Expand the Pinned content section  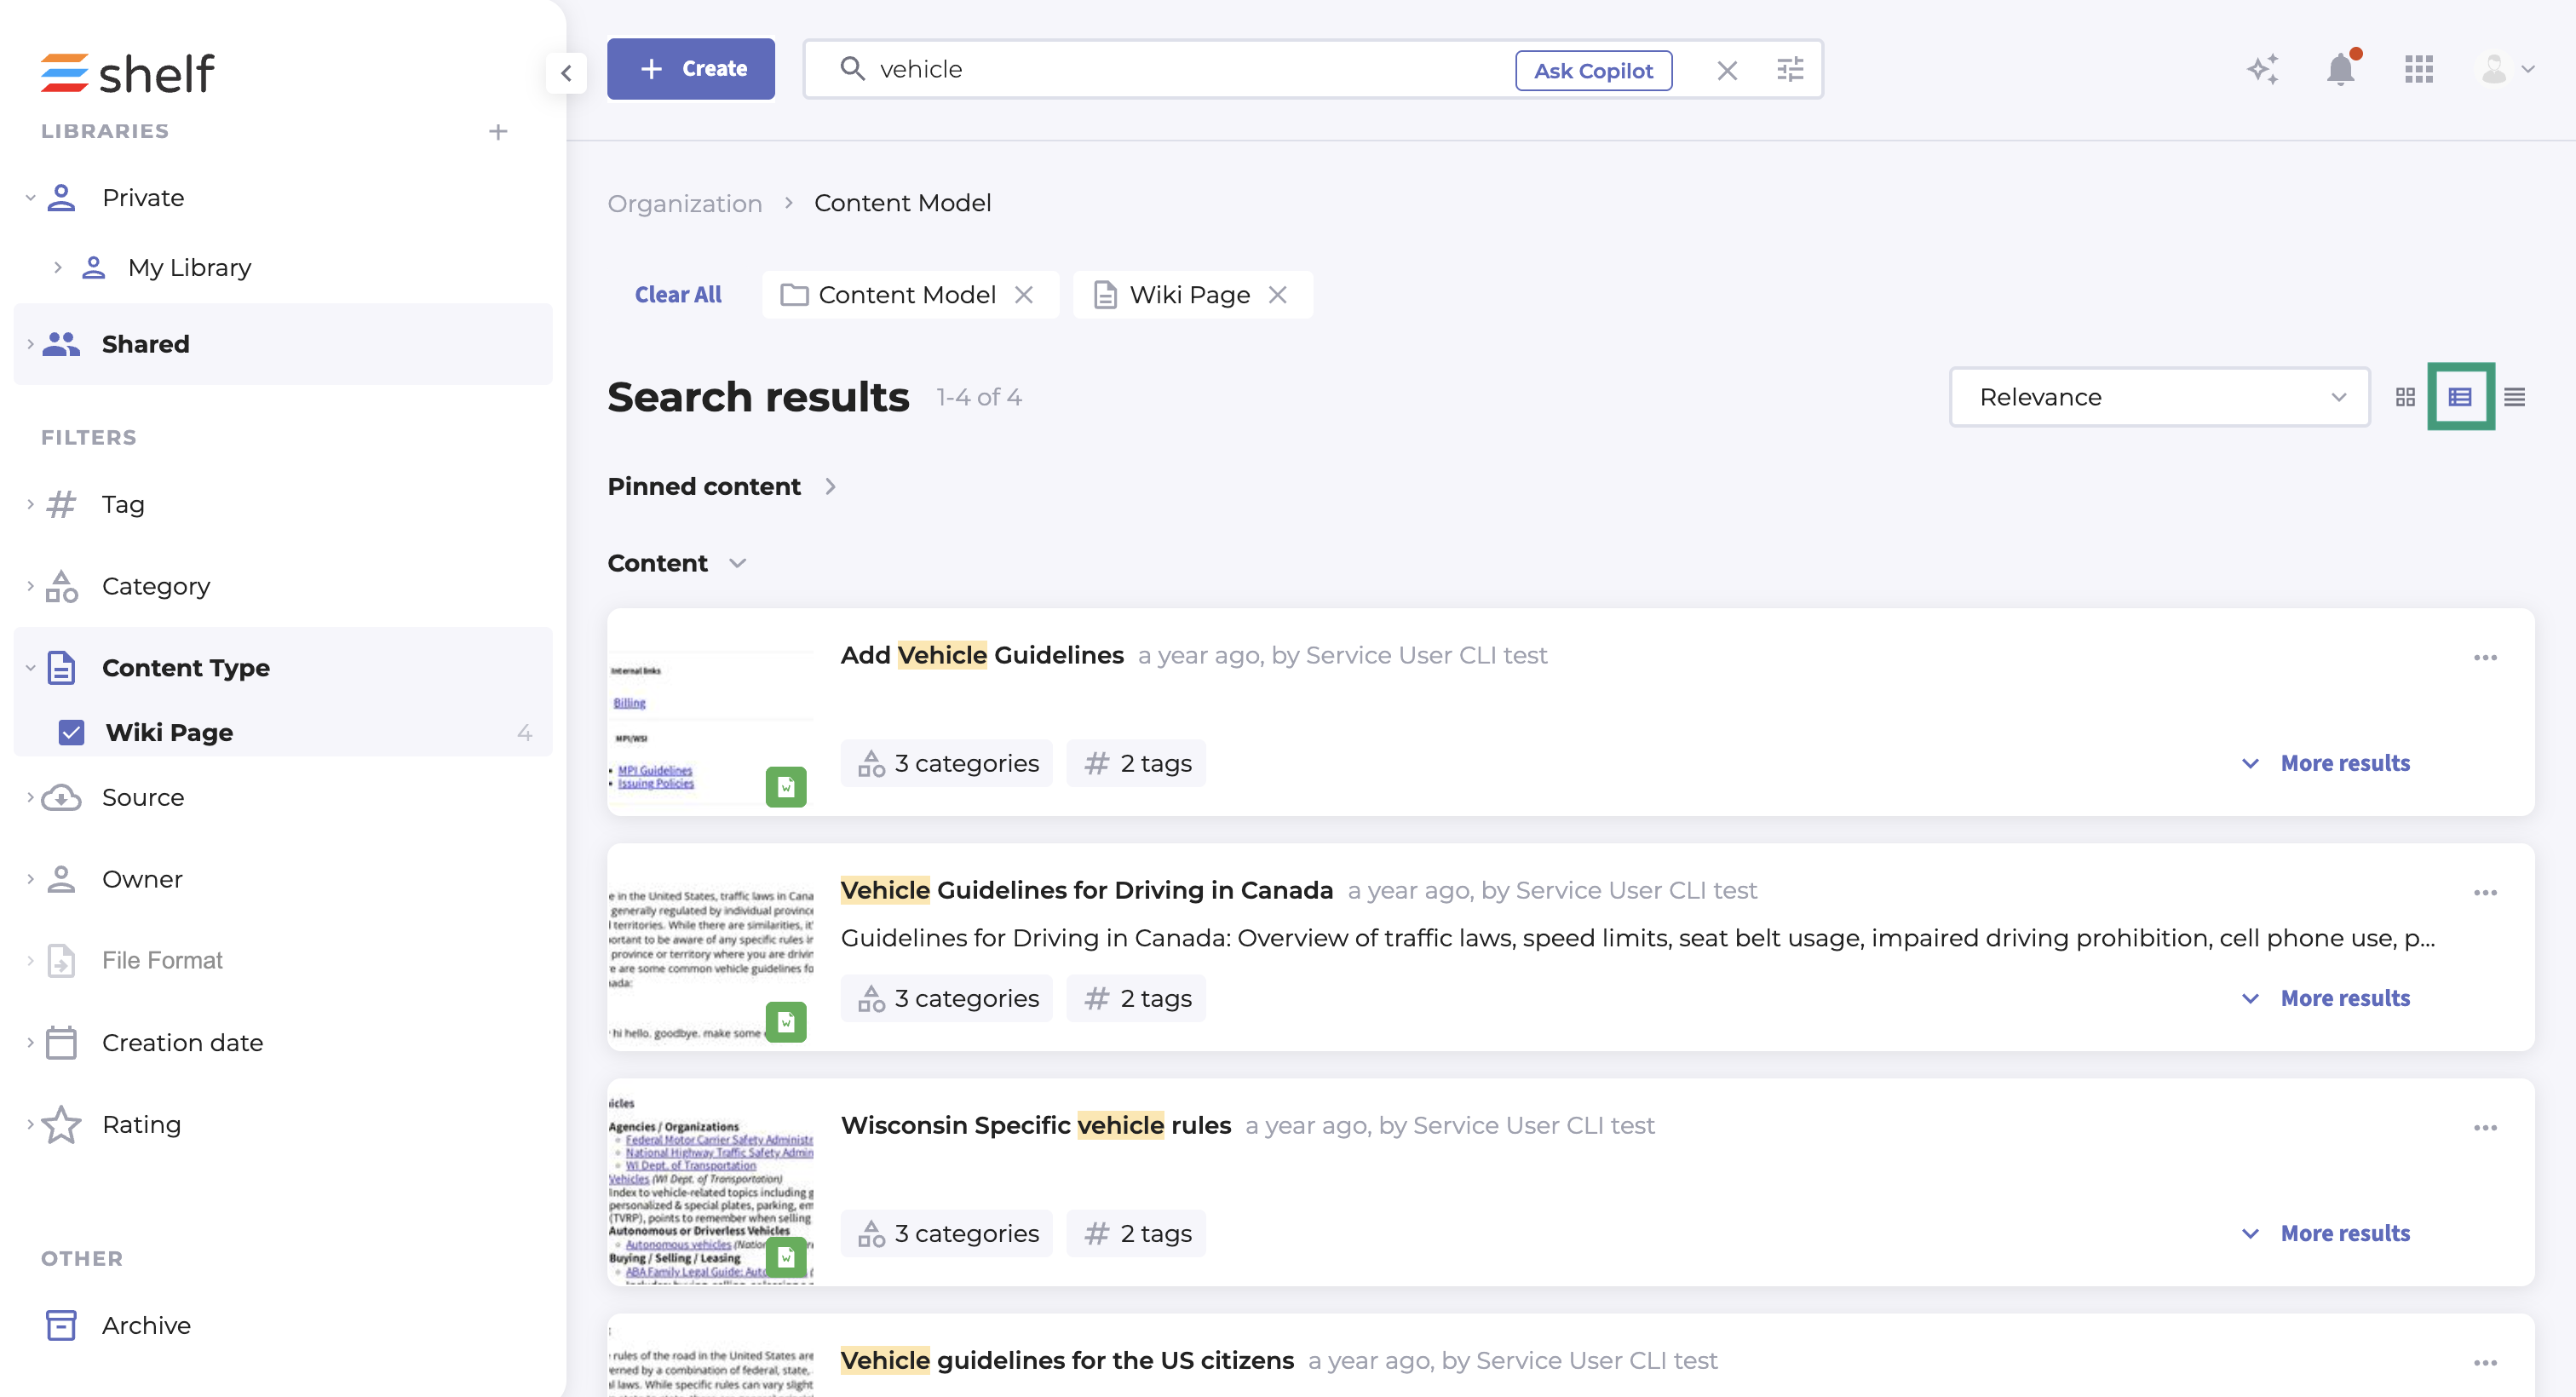point(721,486)
